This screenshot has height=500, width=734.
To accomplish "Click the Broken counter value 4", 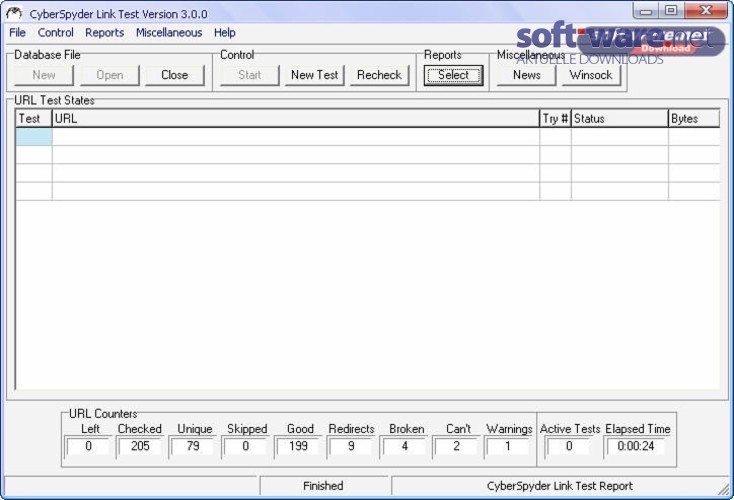I will [x=404, y=446].
